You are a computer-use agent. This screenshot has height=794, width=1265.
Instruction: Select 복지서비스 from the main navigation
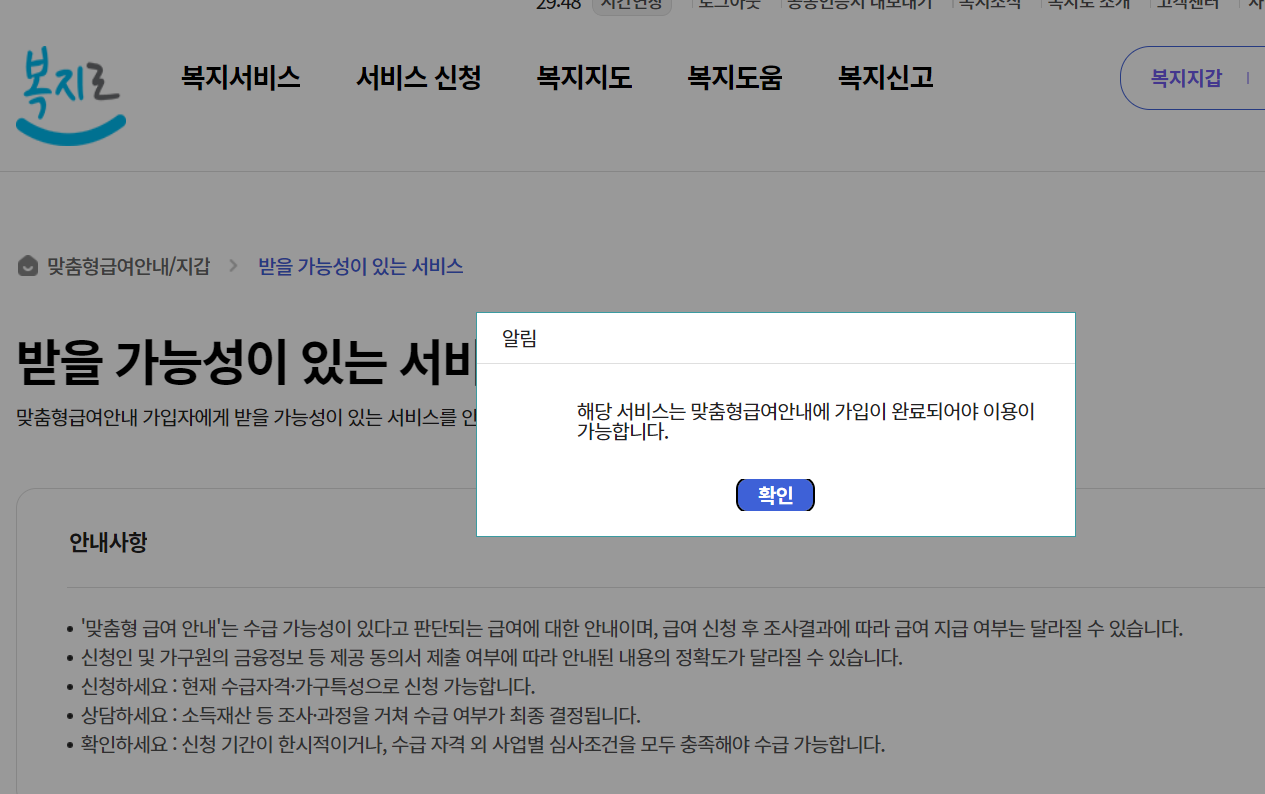240,78
